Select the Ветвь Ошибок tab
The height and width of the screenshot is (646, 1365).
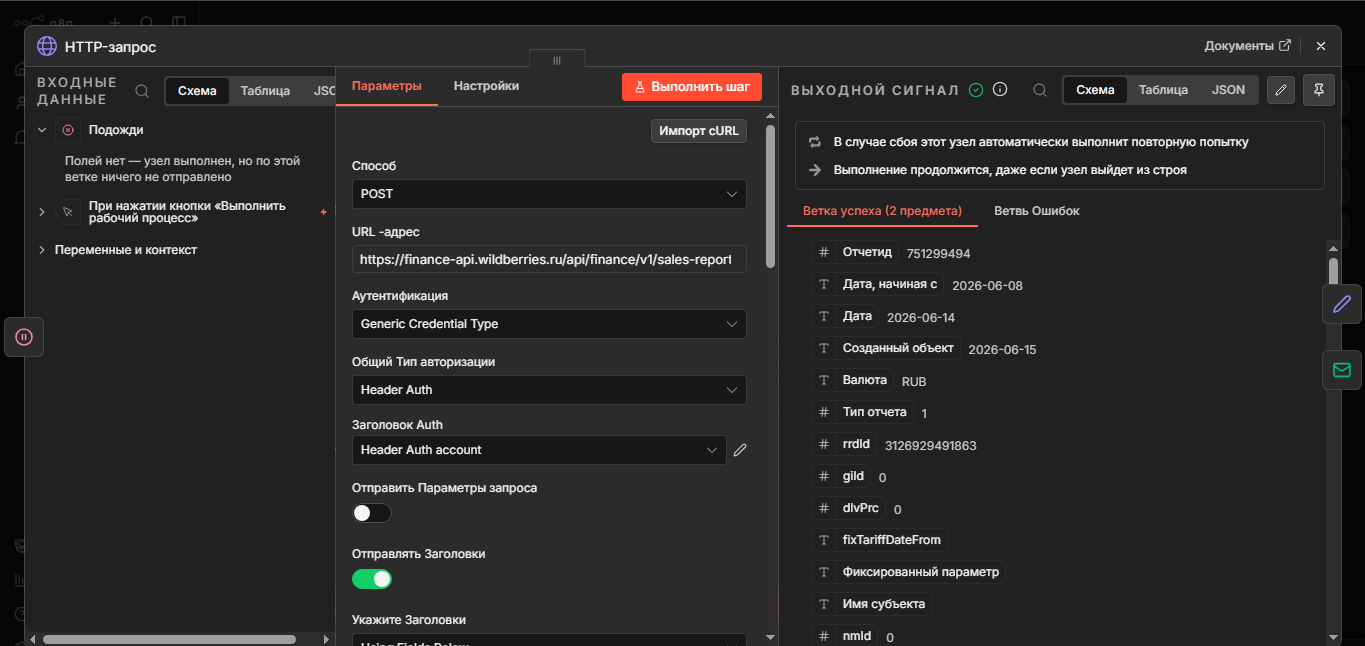click(1036, 211)
